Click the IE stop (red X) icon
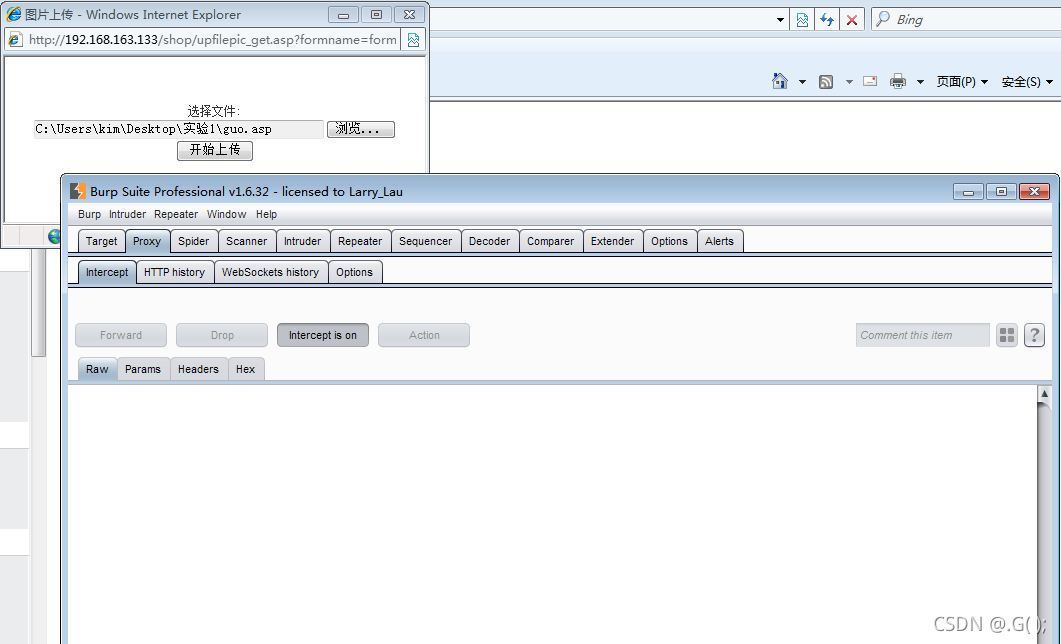 click(852, 20)
